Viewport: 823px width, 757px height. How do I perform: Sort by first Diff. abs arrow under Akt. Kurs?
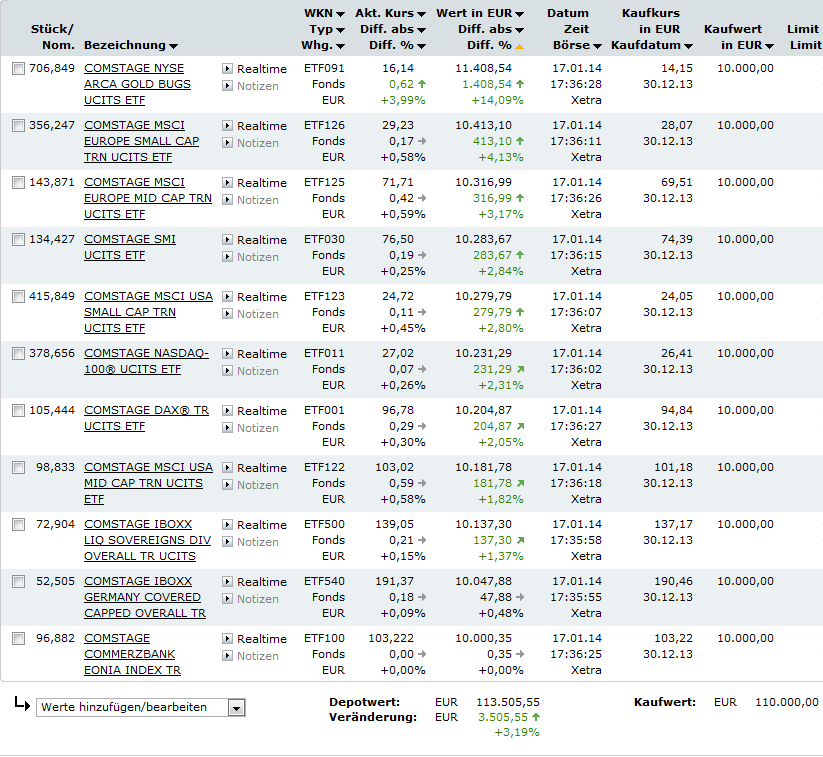(421, 30)
